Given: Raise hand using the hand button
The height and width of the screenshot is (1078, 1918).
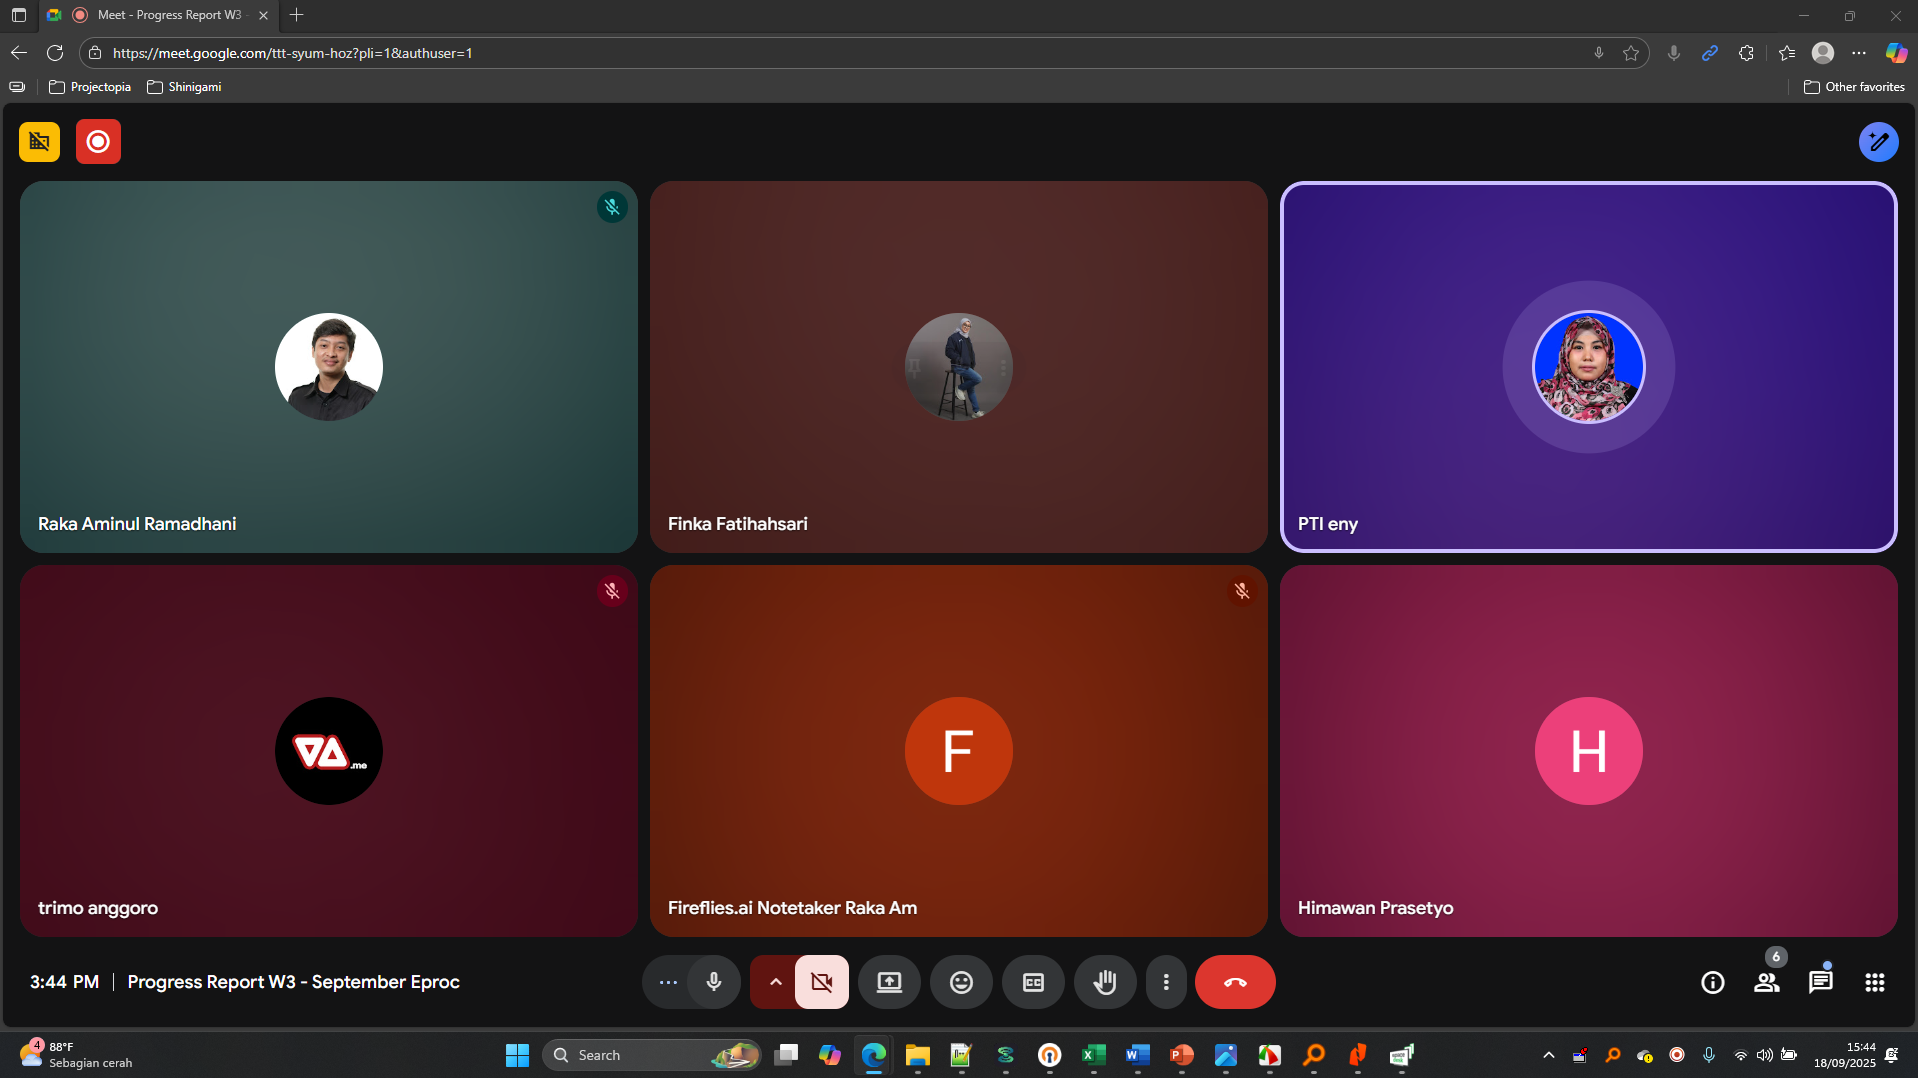Looking at the screenshot, I should (1105, 982).
